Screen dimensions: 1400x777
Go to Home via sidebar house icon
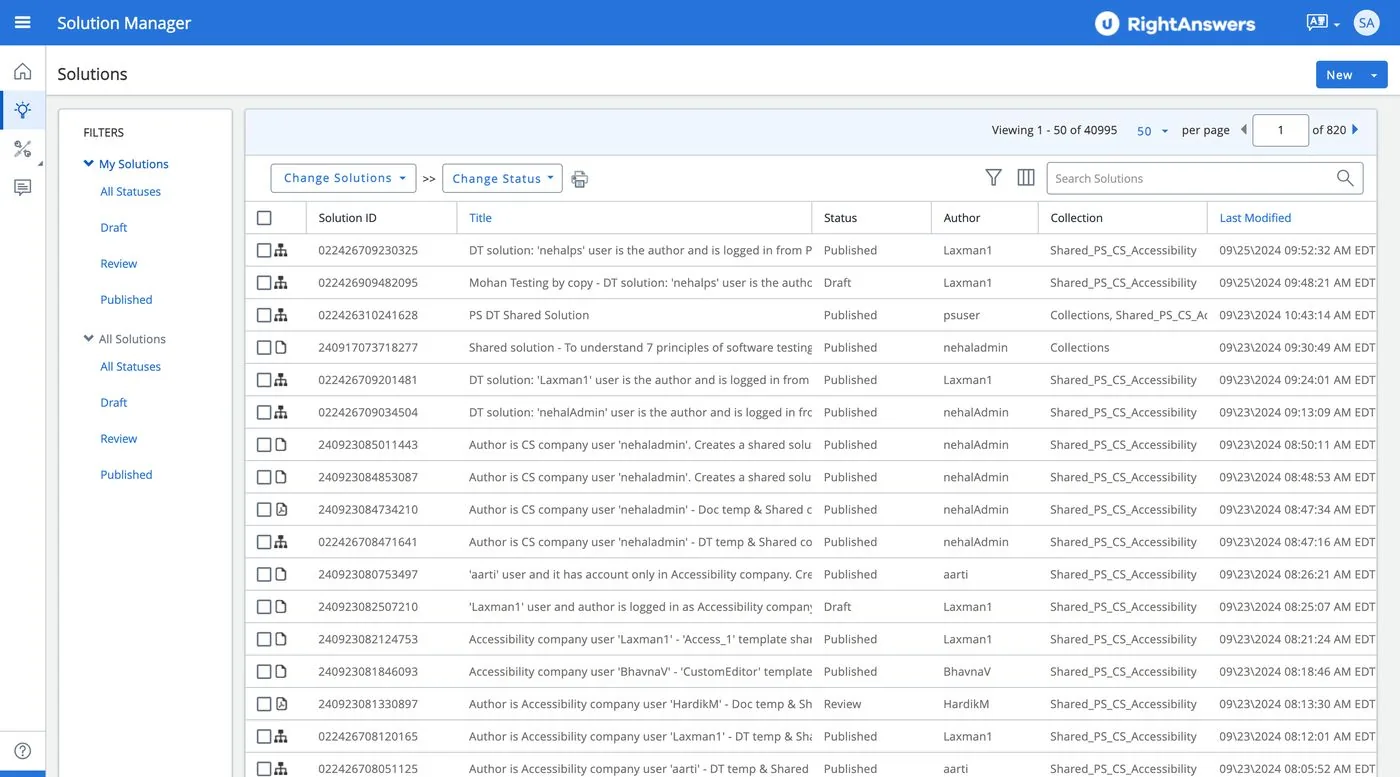[22, 71]
